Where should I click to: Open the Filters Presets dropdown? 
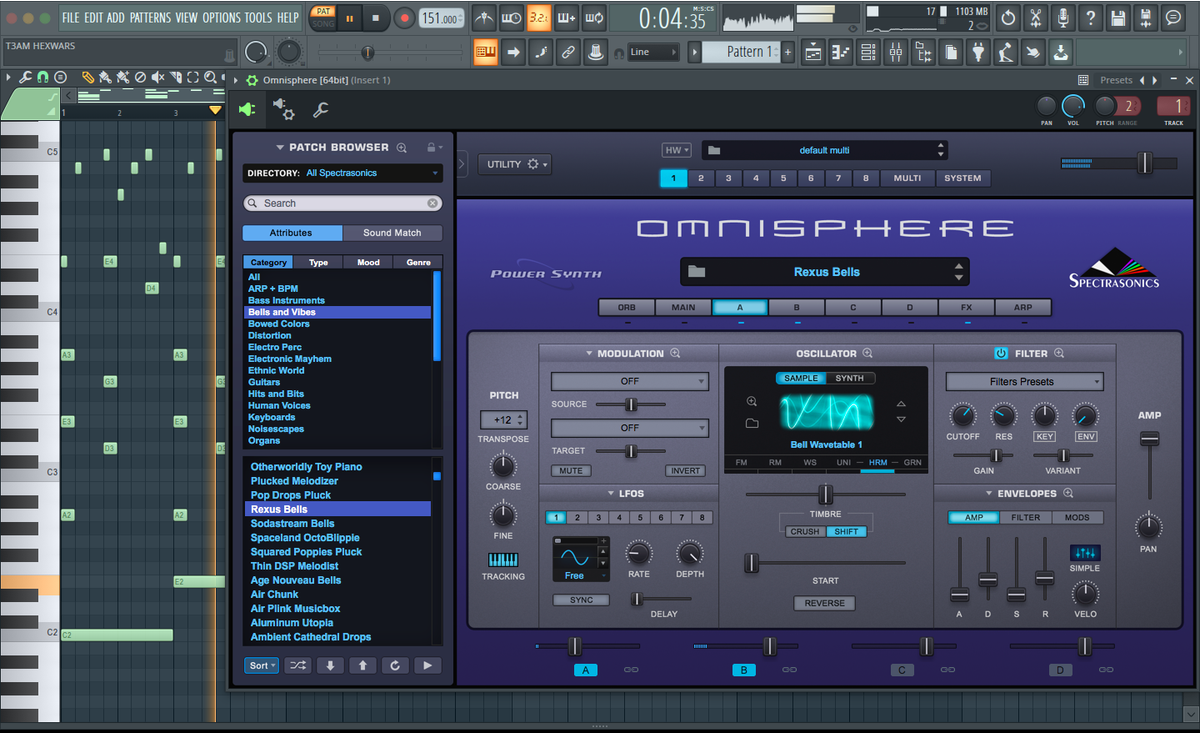(x=1025, y=382)
